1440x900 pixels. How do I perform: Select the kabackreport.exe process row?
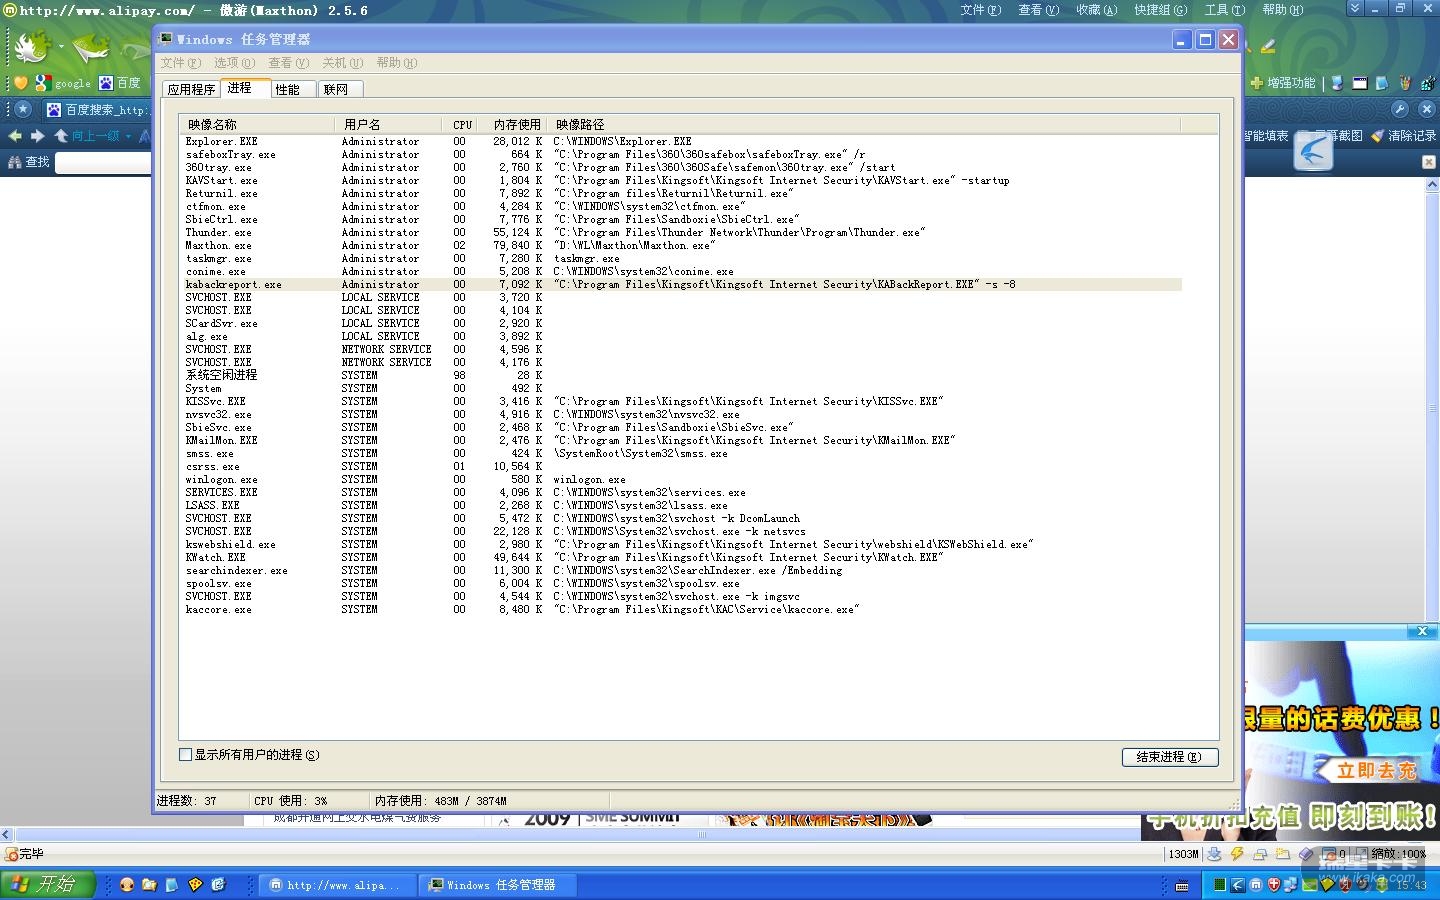pyautogui.click(x=681, y=285)
